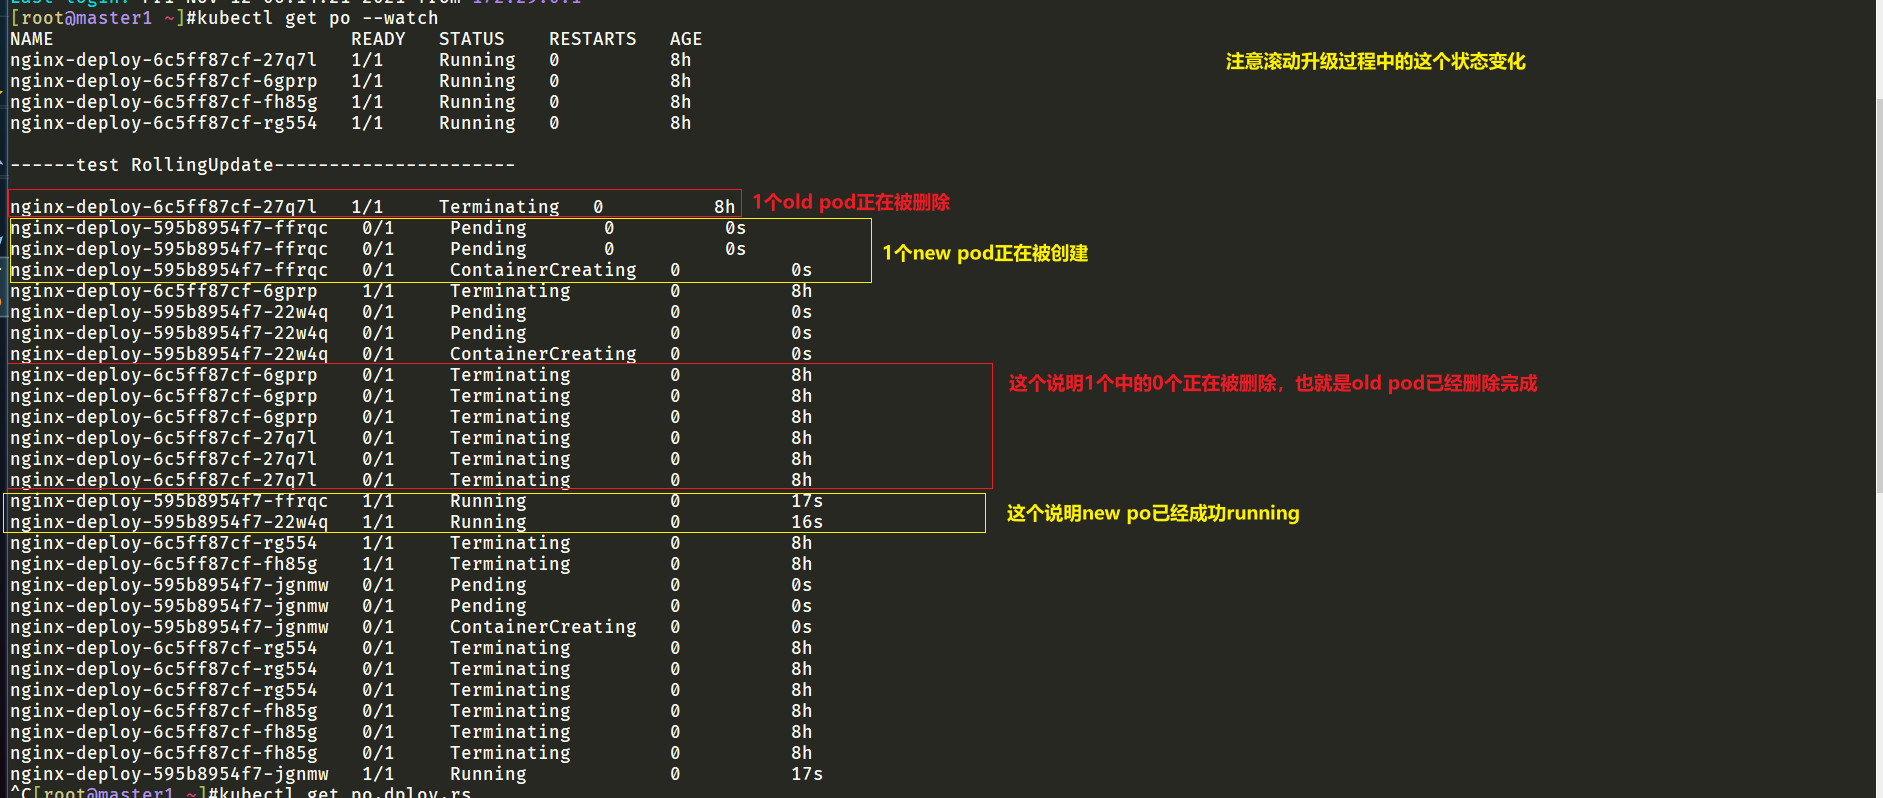Click the NAME column header
This screenshot has width=1883, height=798.
coord(31,39)
